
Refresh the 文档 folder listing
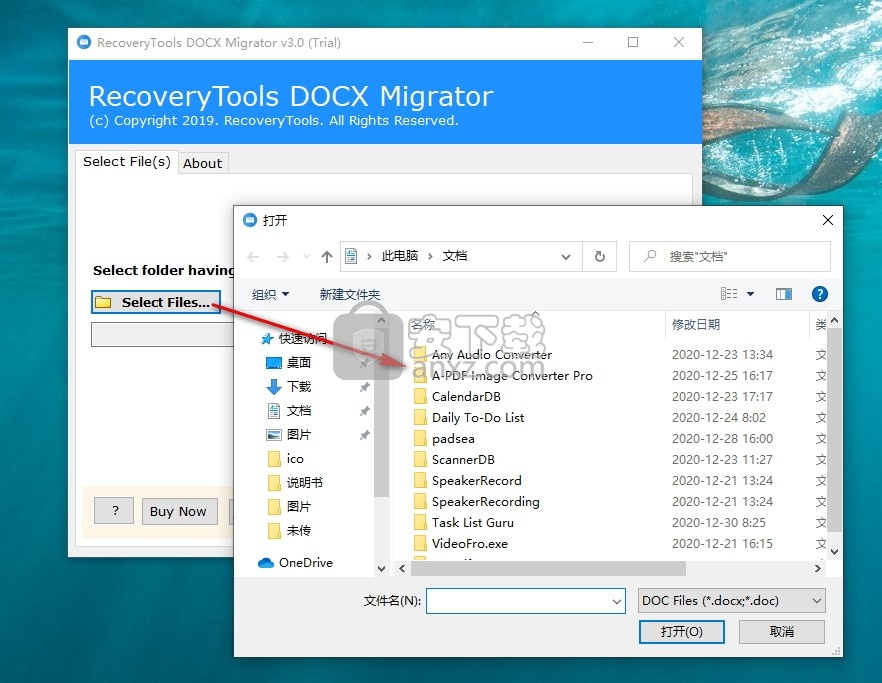600,257
